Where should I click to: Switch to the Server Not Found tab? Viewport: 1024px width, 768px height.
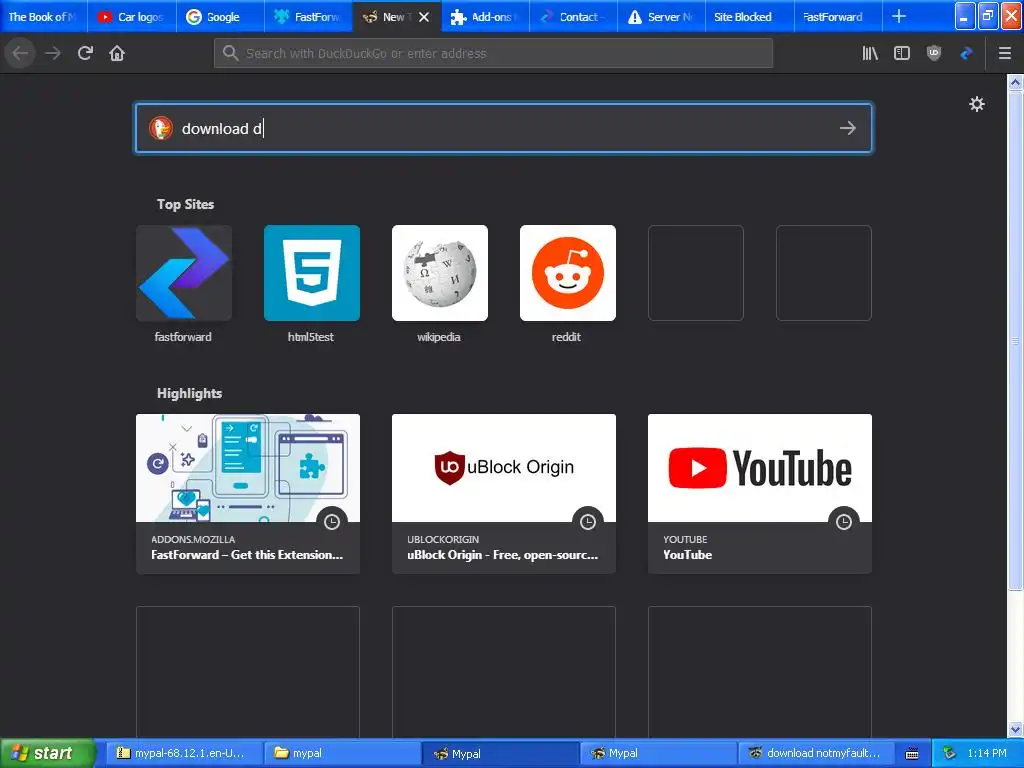point(662,17)
